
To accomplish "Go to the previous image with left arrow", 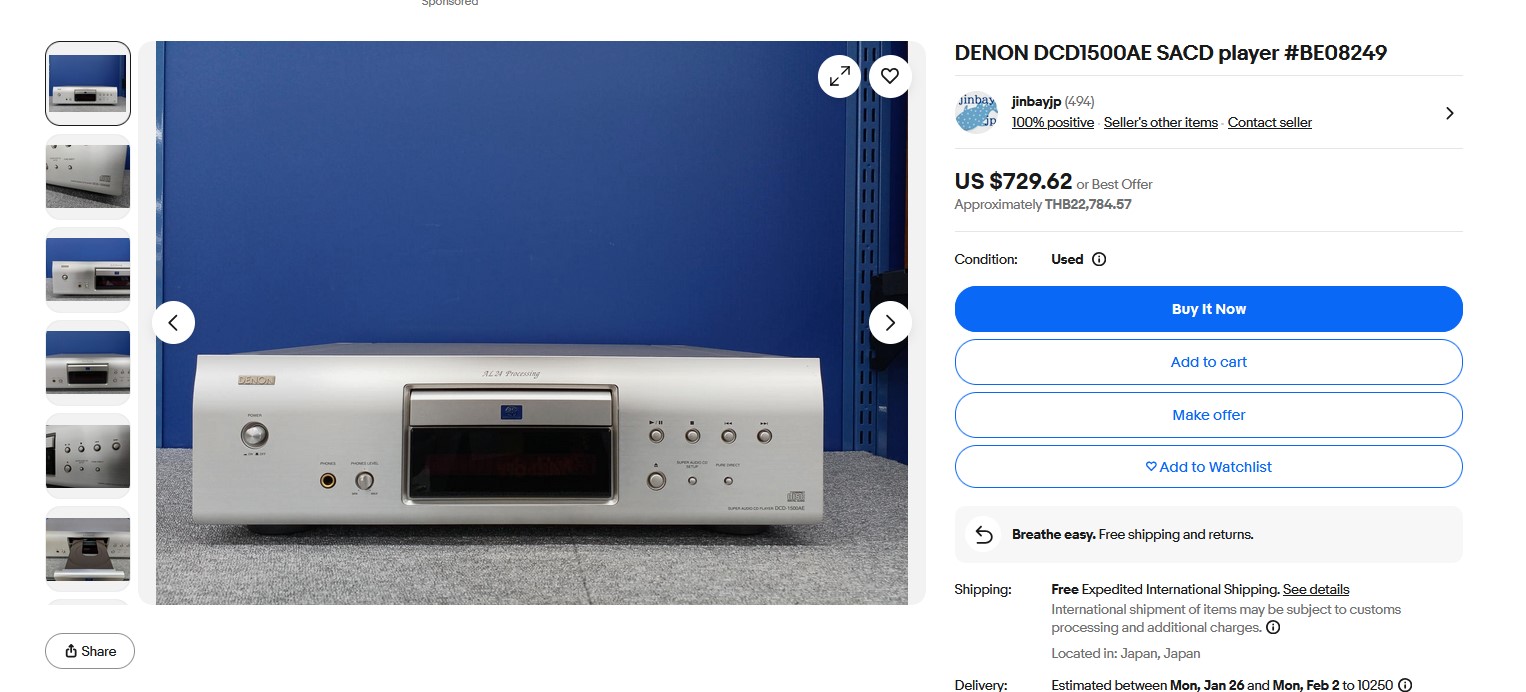I will (x=173, y=322).
